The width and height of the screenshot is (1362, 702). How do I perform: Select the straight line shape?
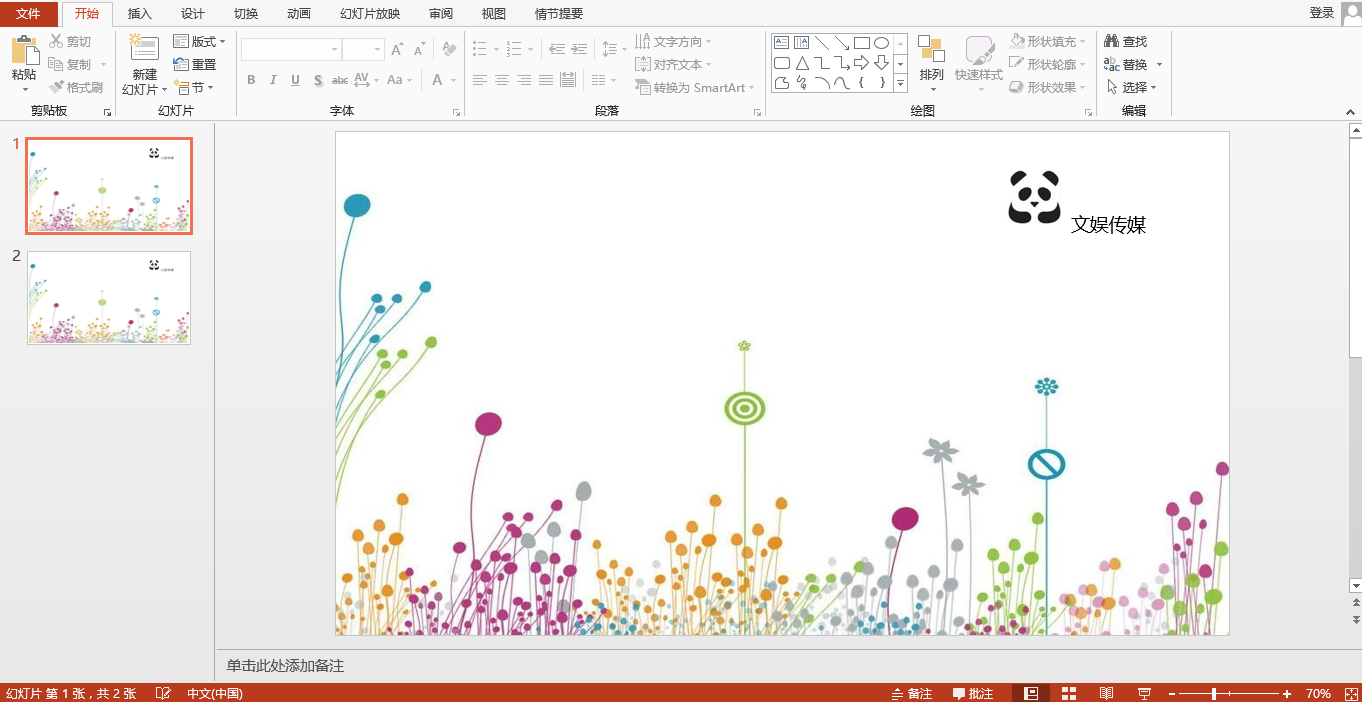pos(821,43)
